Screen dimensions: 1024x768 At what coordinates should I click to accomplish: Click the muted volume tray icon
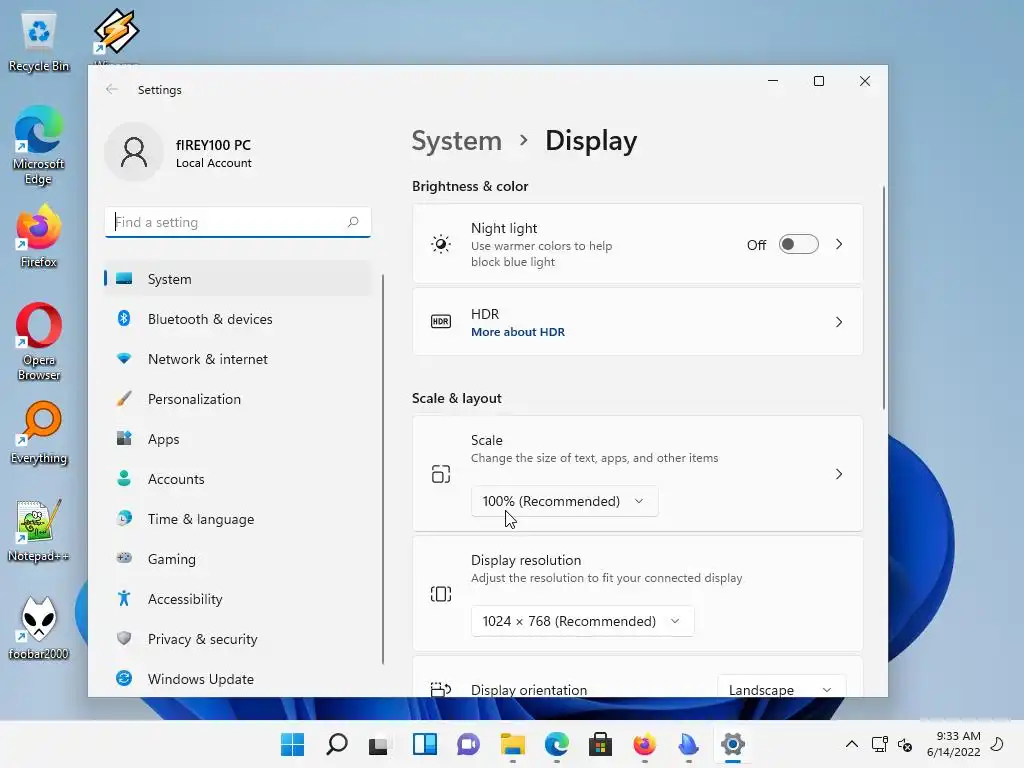(905, 744)
